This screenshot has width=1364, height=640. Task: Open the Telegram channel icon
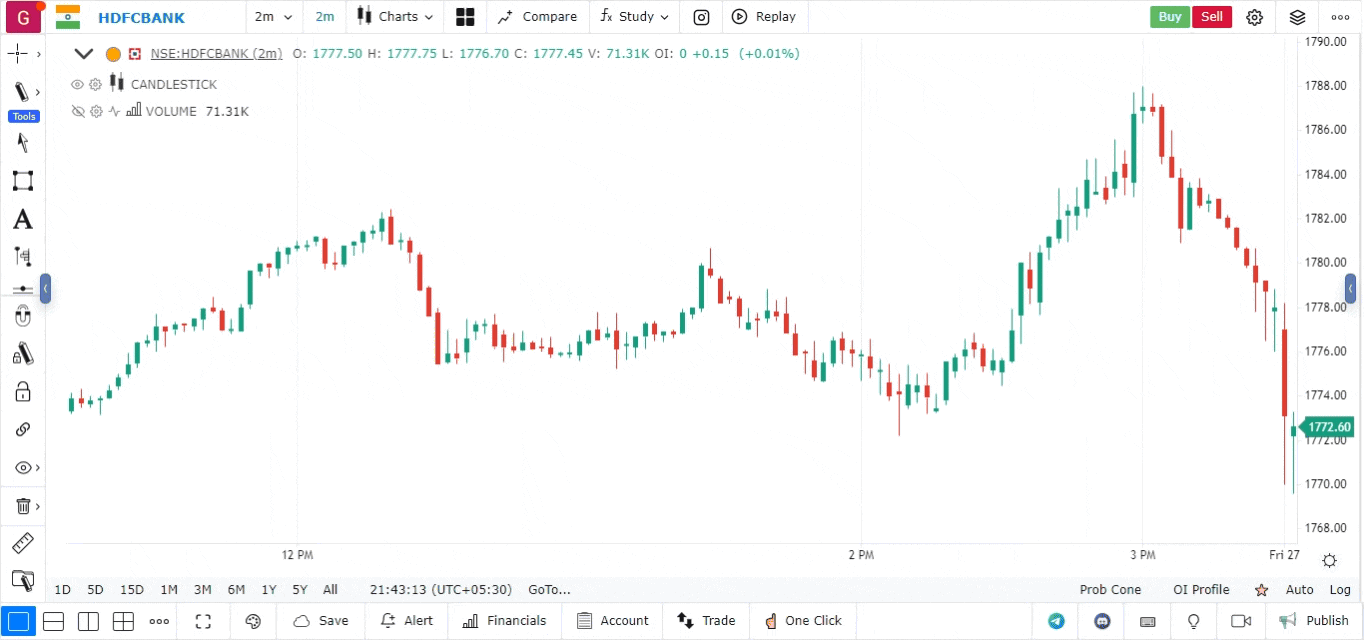click(1056, 621)
